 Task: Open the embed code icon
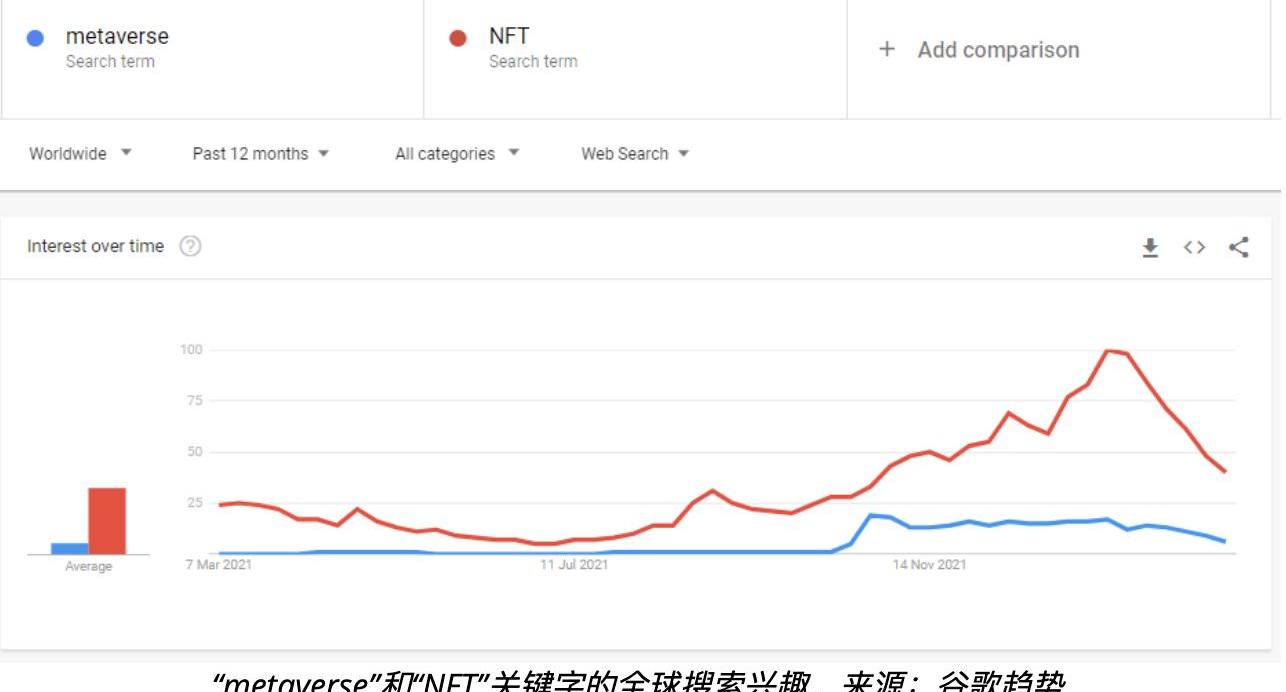1194,247
